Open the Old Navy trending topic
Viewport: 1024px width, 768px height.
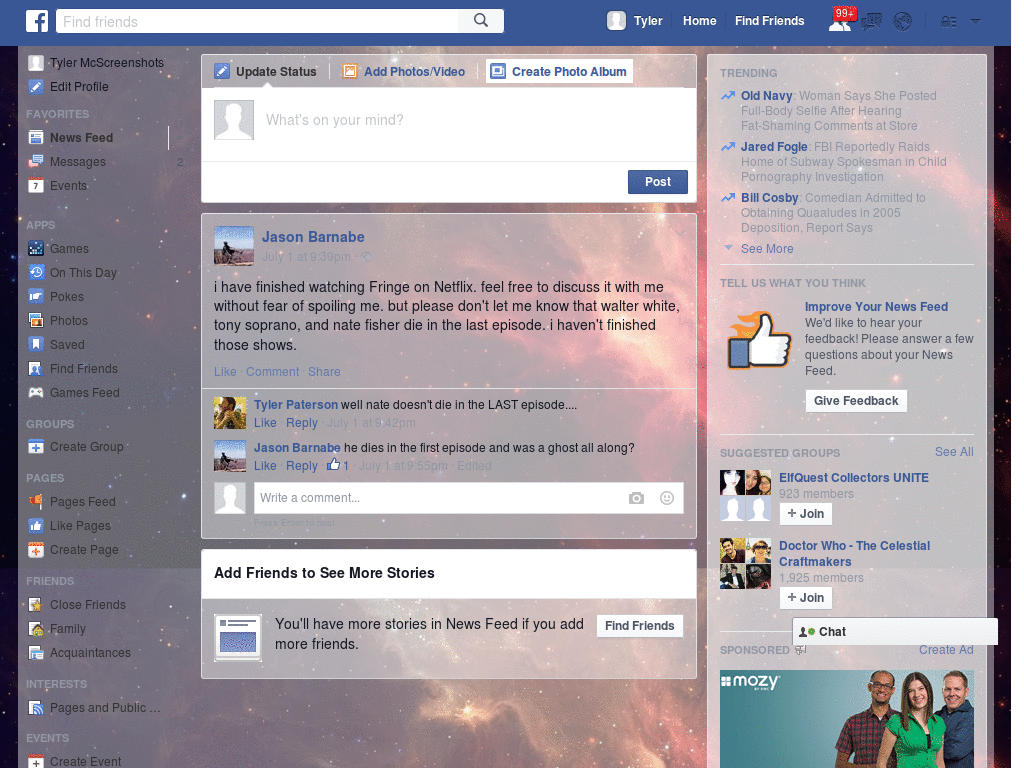[766, 95]
